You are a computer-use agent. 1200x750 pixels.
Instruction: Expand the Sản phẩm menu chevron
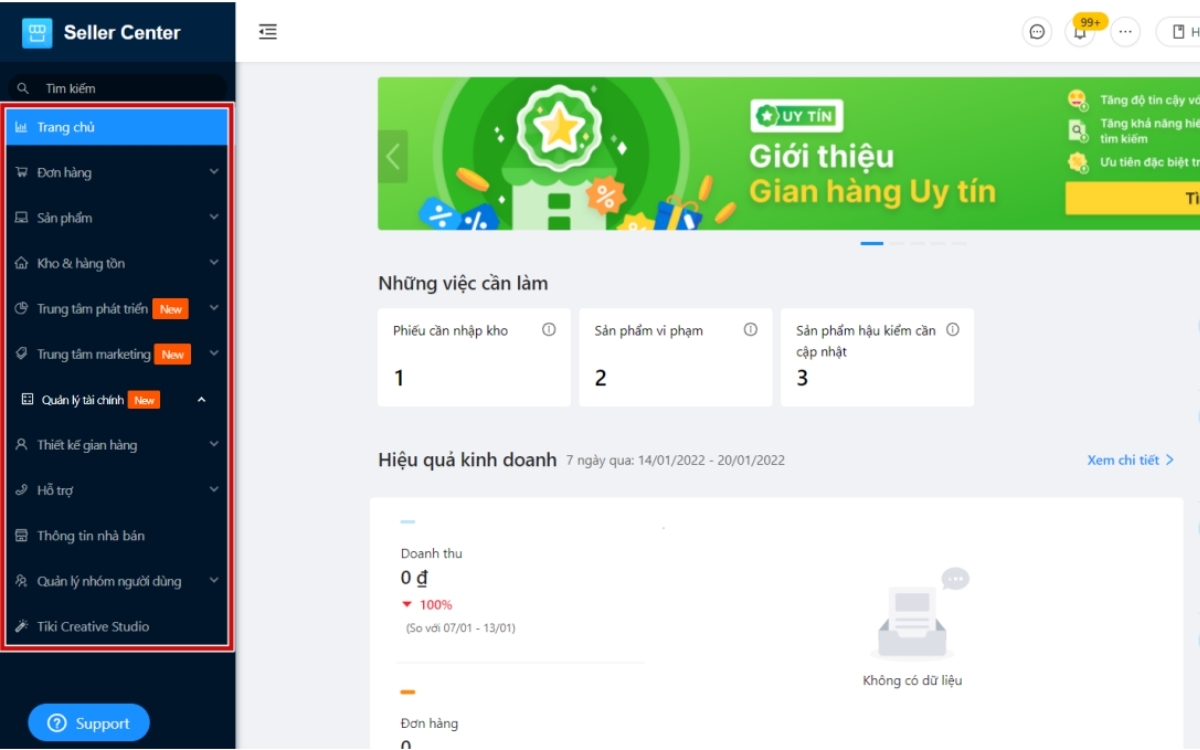click(x=214, y=217)
